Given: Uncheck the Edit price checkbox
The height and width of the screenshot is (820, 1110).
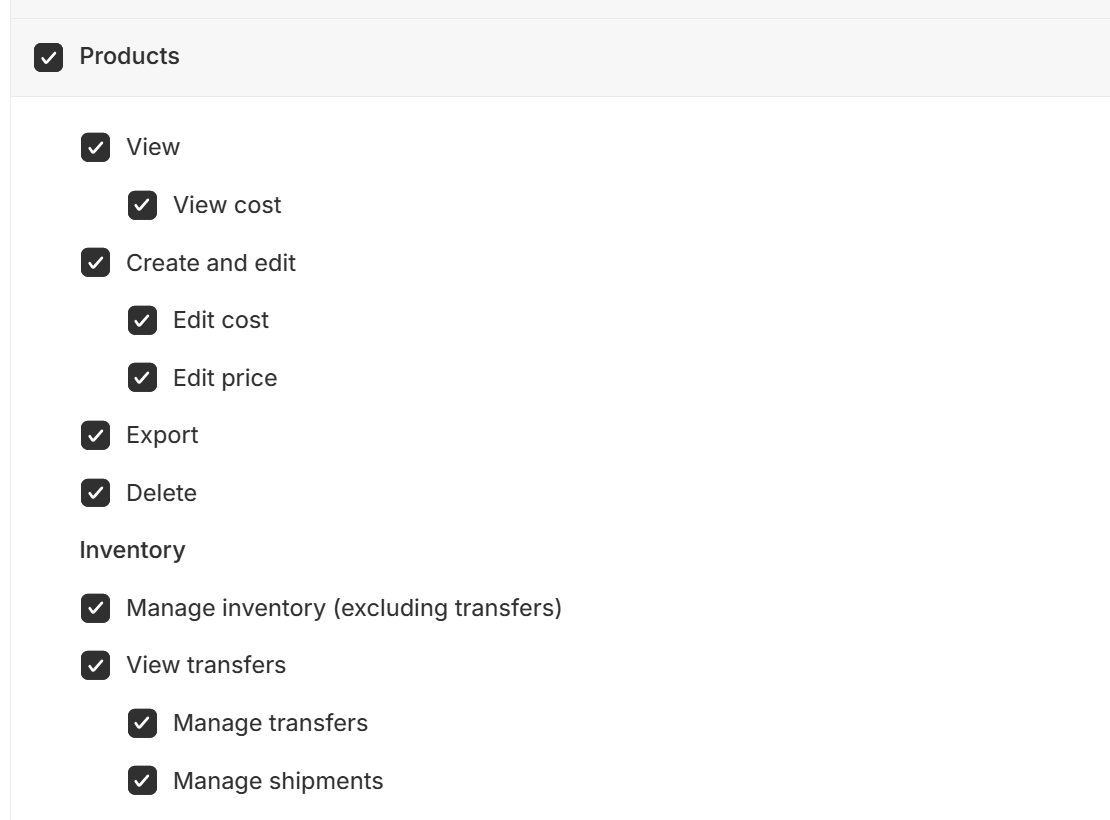Looking at the screenshot, I should click(142, 378).
